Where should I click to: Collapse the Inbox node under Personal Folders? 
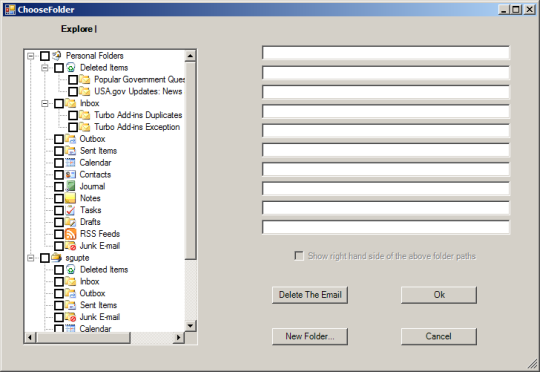(45, 103)
